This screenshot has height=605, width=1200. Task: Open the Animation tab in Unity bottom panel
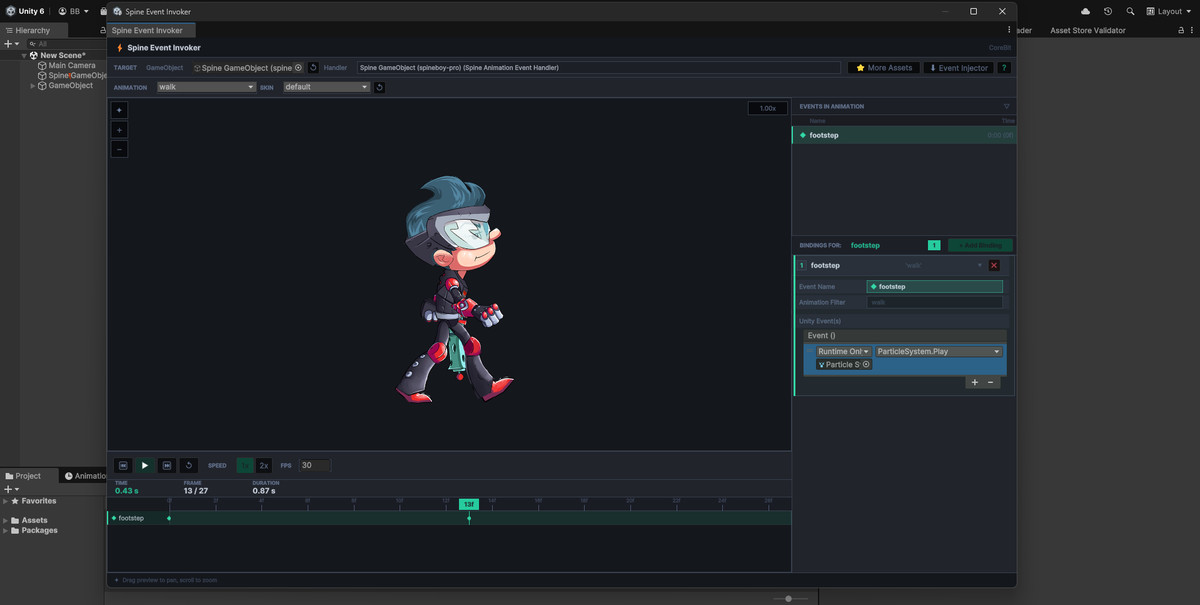click(x=85, y=476)
